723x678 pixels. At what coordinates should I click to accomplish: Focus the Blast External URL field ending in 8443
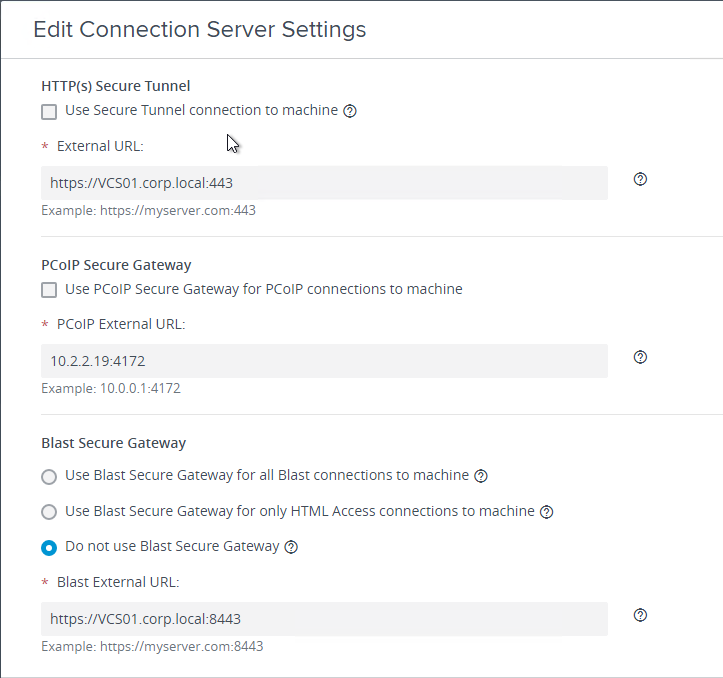click(324, 619)
